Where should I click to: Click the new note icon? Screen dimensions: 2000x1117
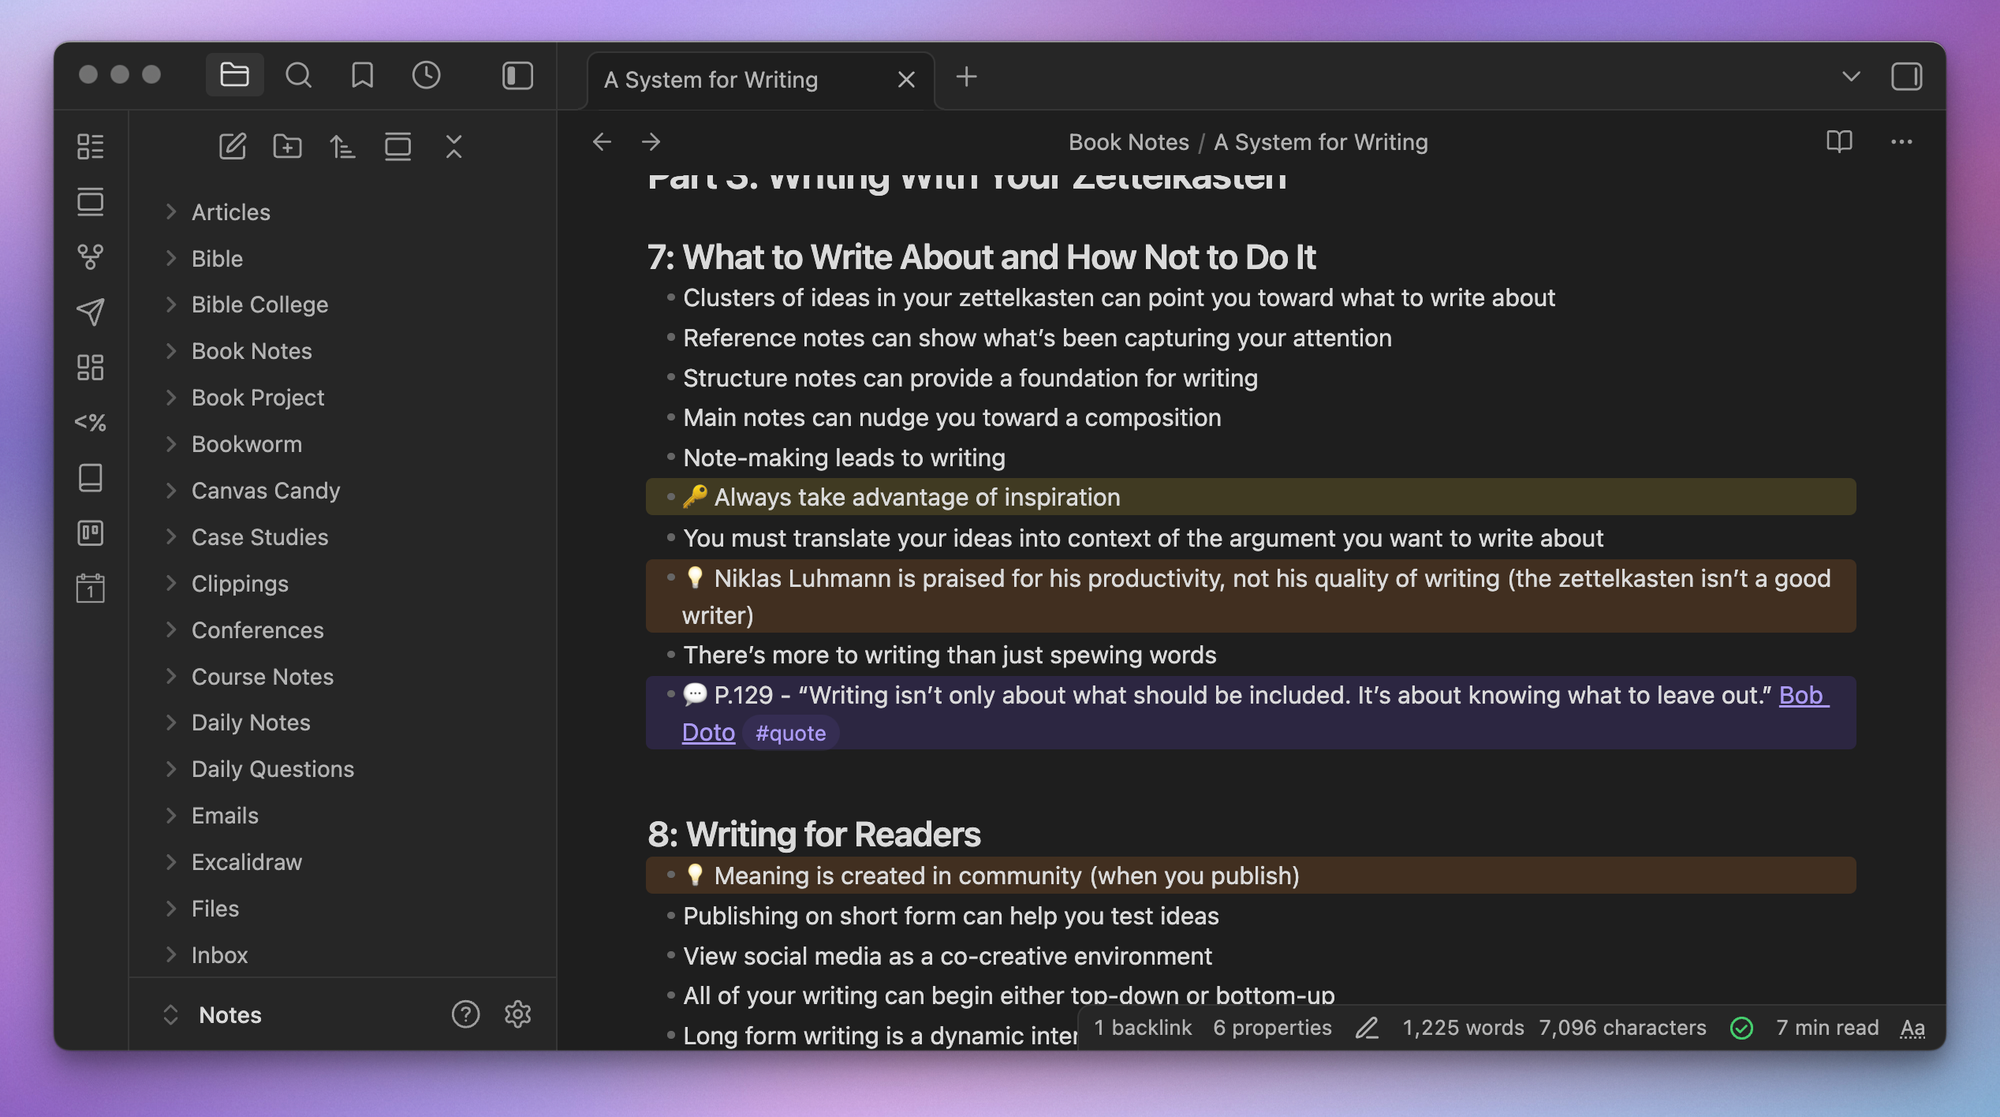coord(232,147)
